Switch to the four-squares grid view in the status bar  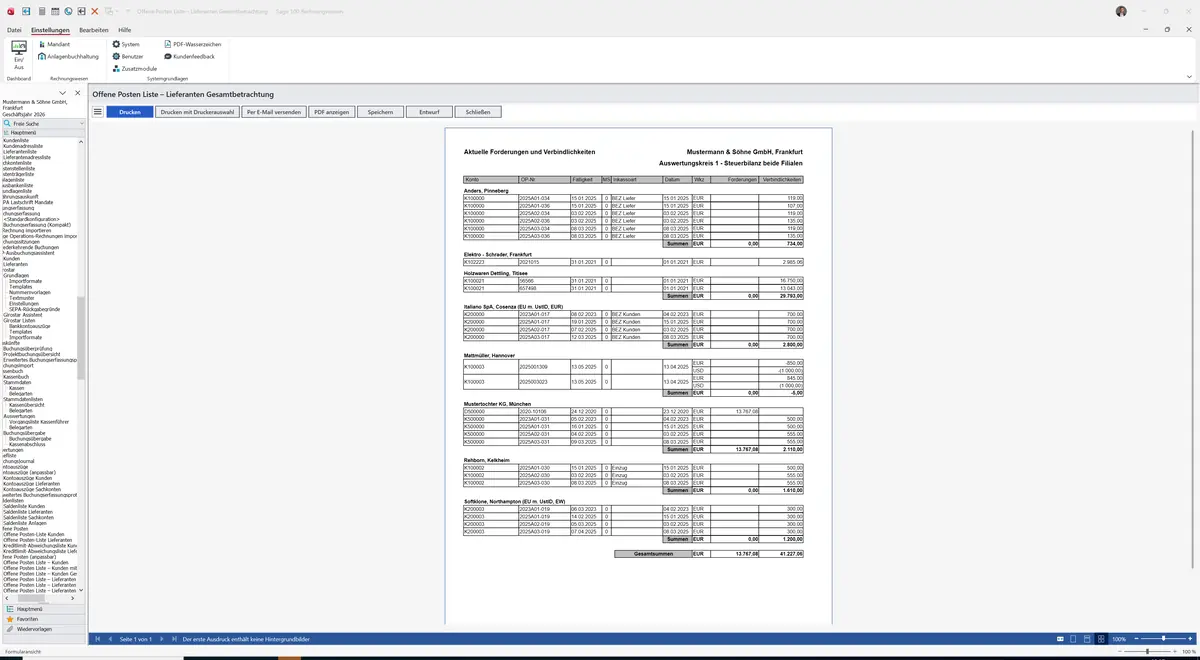(1101, 639)
